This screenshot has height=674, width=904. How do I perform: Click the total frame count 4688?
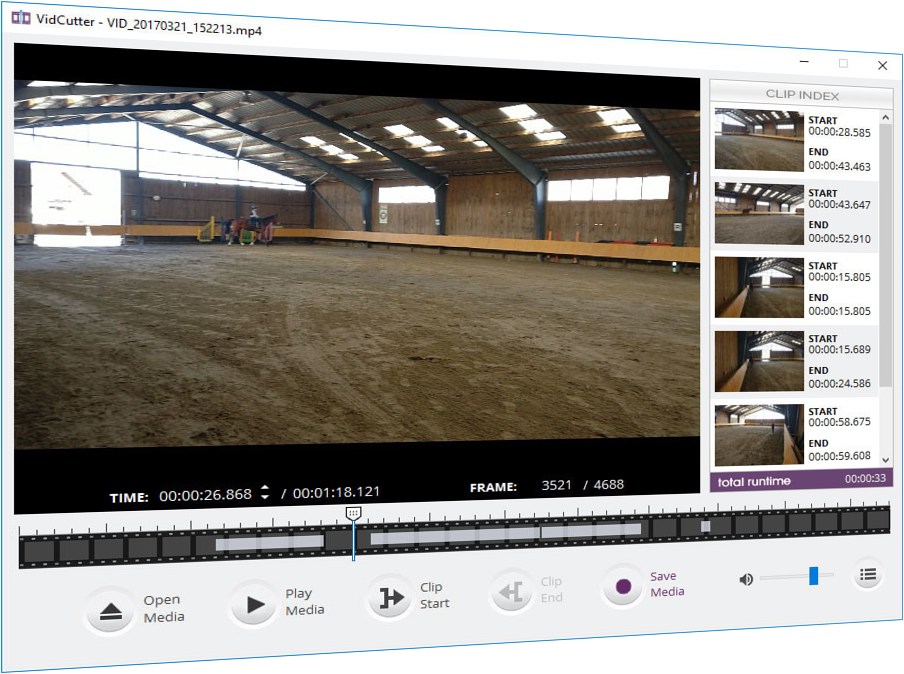[x=609, y=484]
